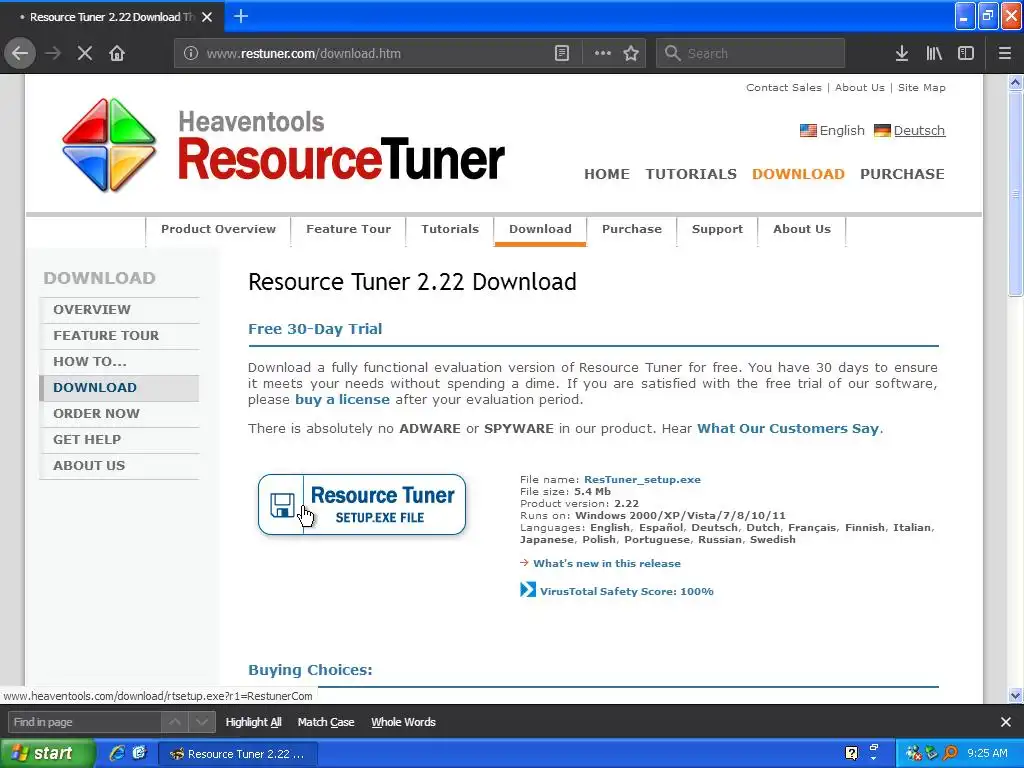Screen dimensions: 1024x768
Task: Click the Resource Tuner colorful logo
Action: pyautogui.click(x=109, y=145)
